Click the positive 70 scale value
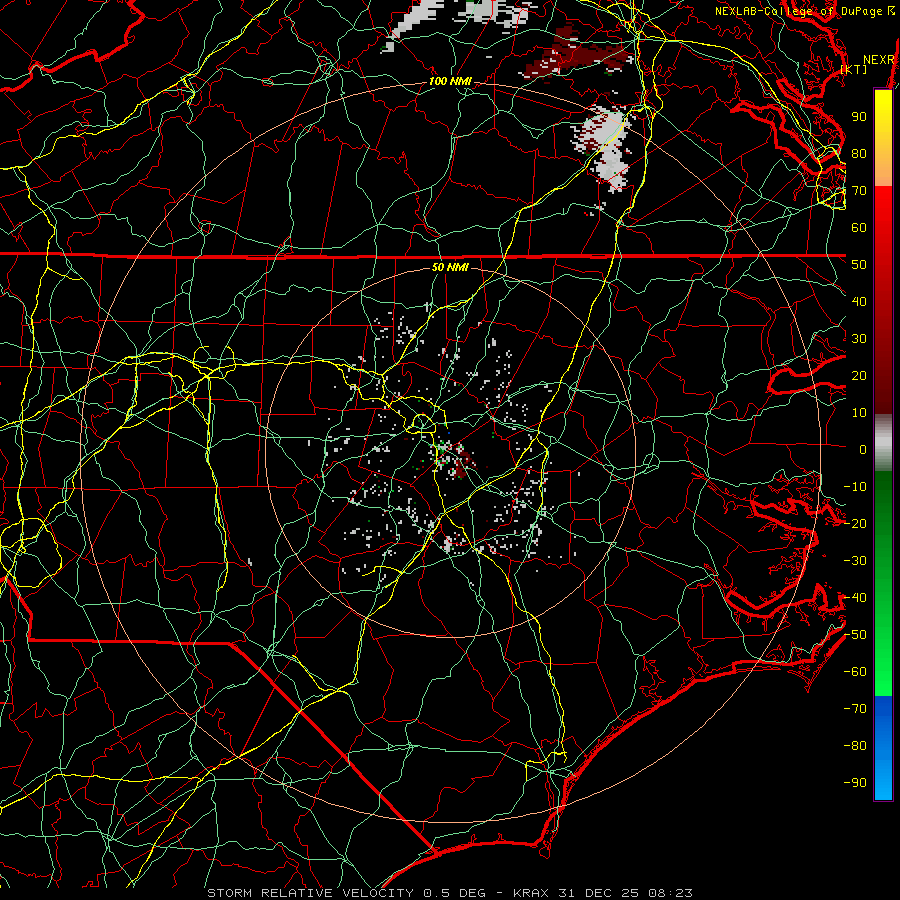Image resolution: width=900 pixels, height=900 pixels. click(x=859, y=191)
